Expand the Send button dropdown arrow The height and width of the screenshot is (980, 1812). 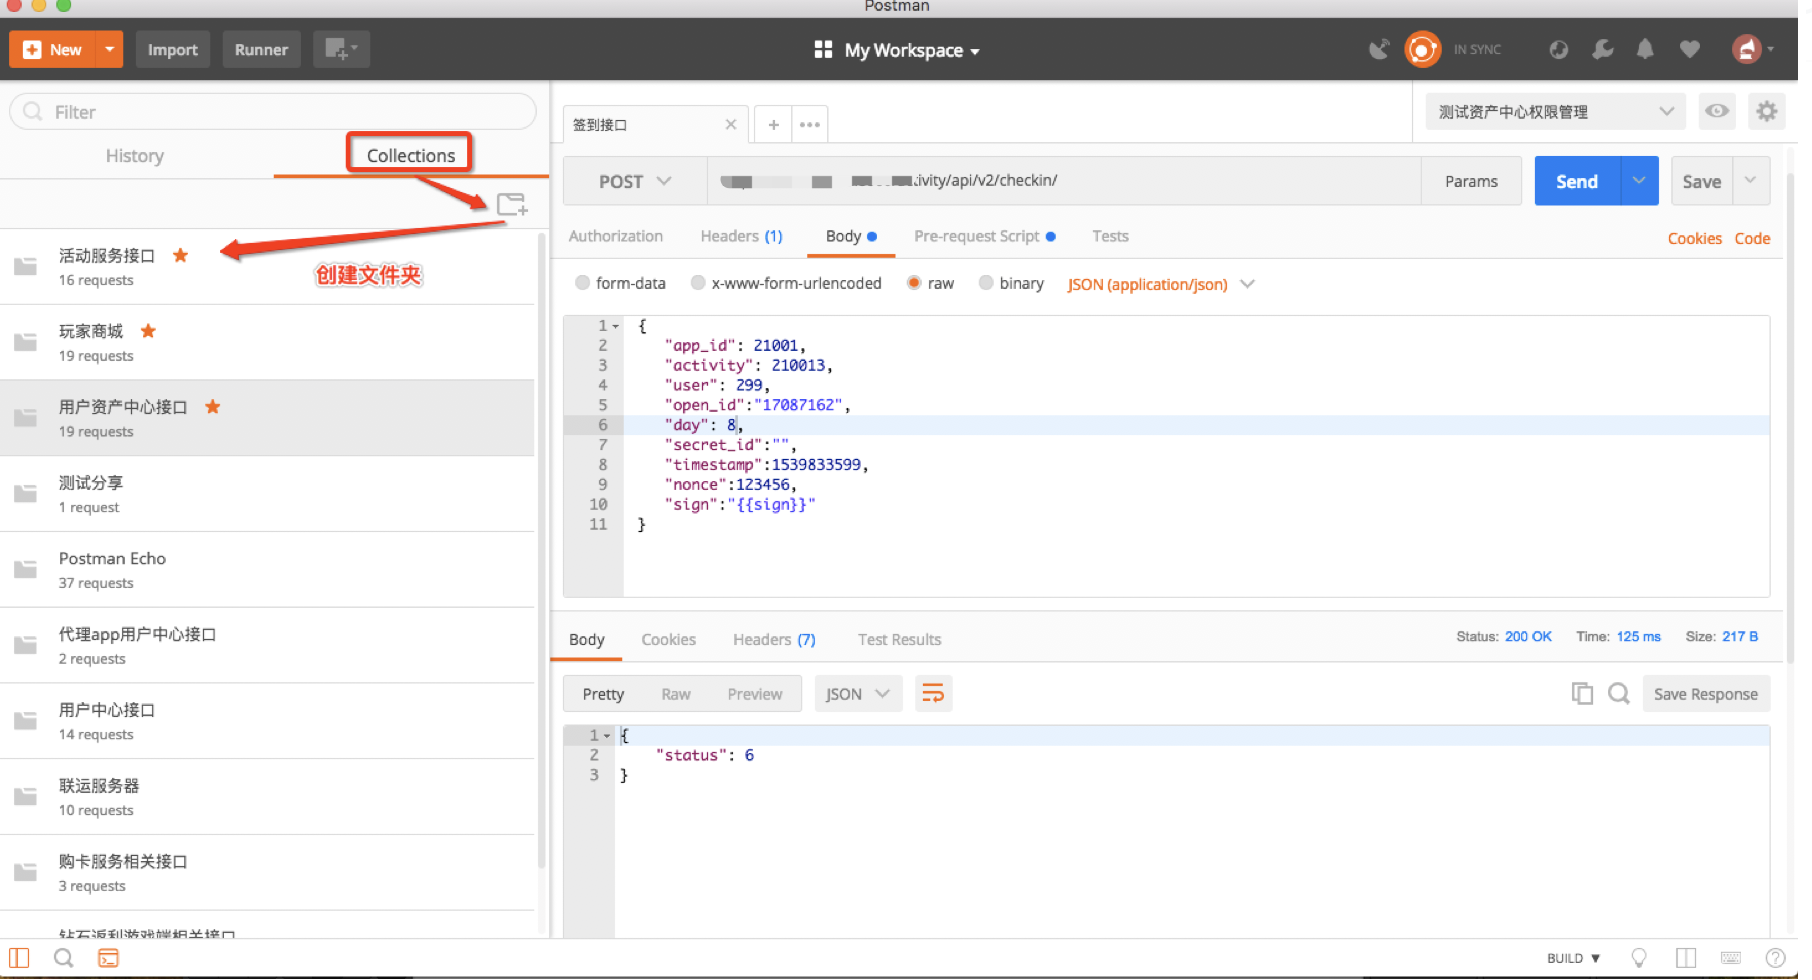pyautogui.click(x=1639, y=181)
